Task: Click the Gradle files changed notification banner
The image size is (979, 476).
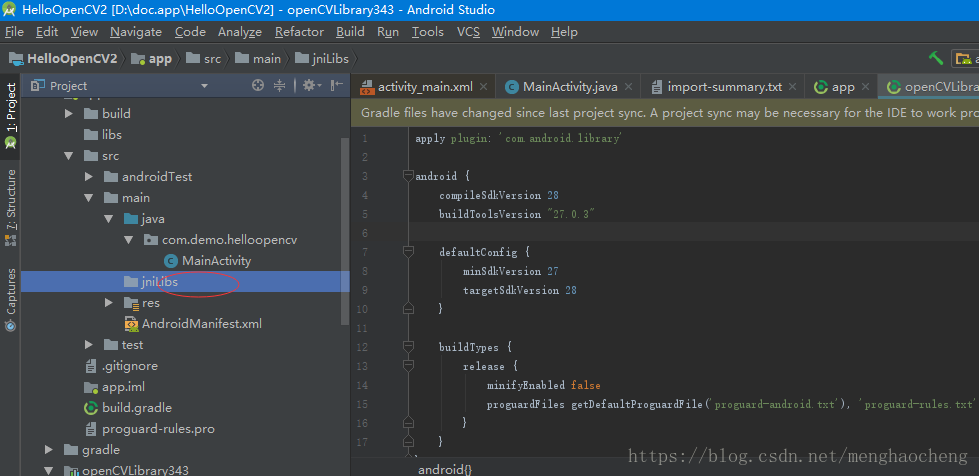Action: pyautogui.click(x=665, y=113)
